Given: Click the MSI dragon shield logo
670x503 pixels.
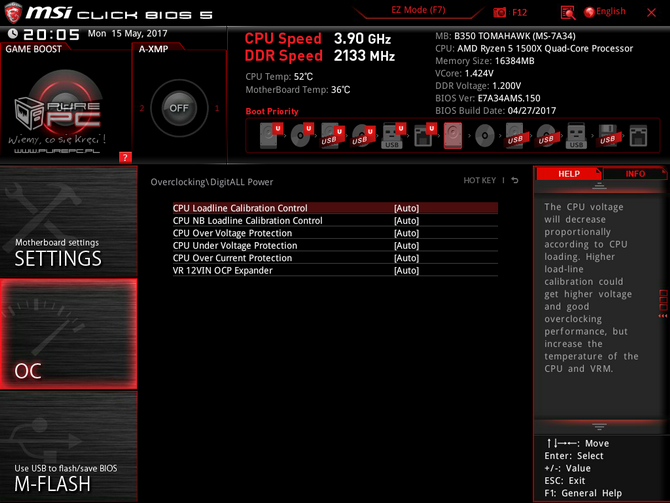Looking at the screenshot, I should [x=13, y=13].
